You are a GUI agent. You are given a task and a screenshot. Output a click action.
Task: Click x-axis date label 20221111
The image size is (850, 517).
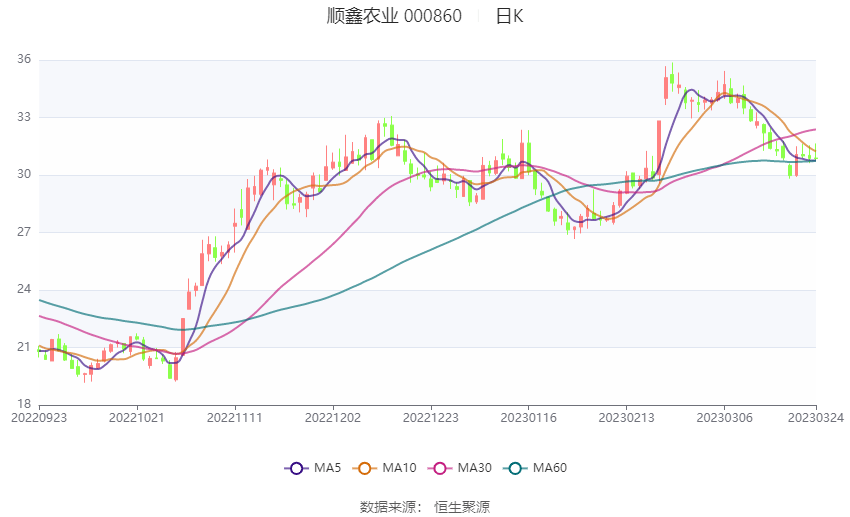coord(235,418)
